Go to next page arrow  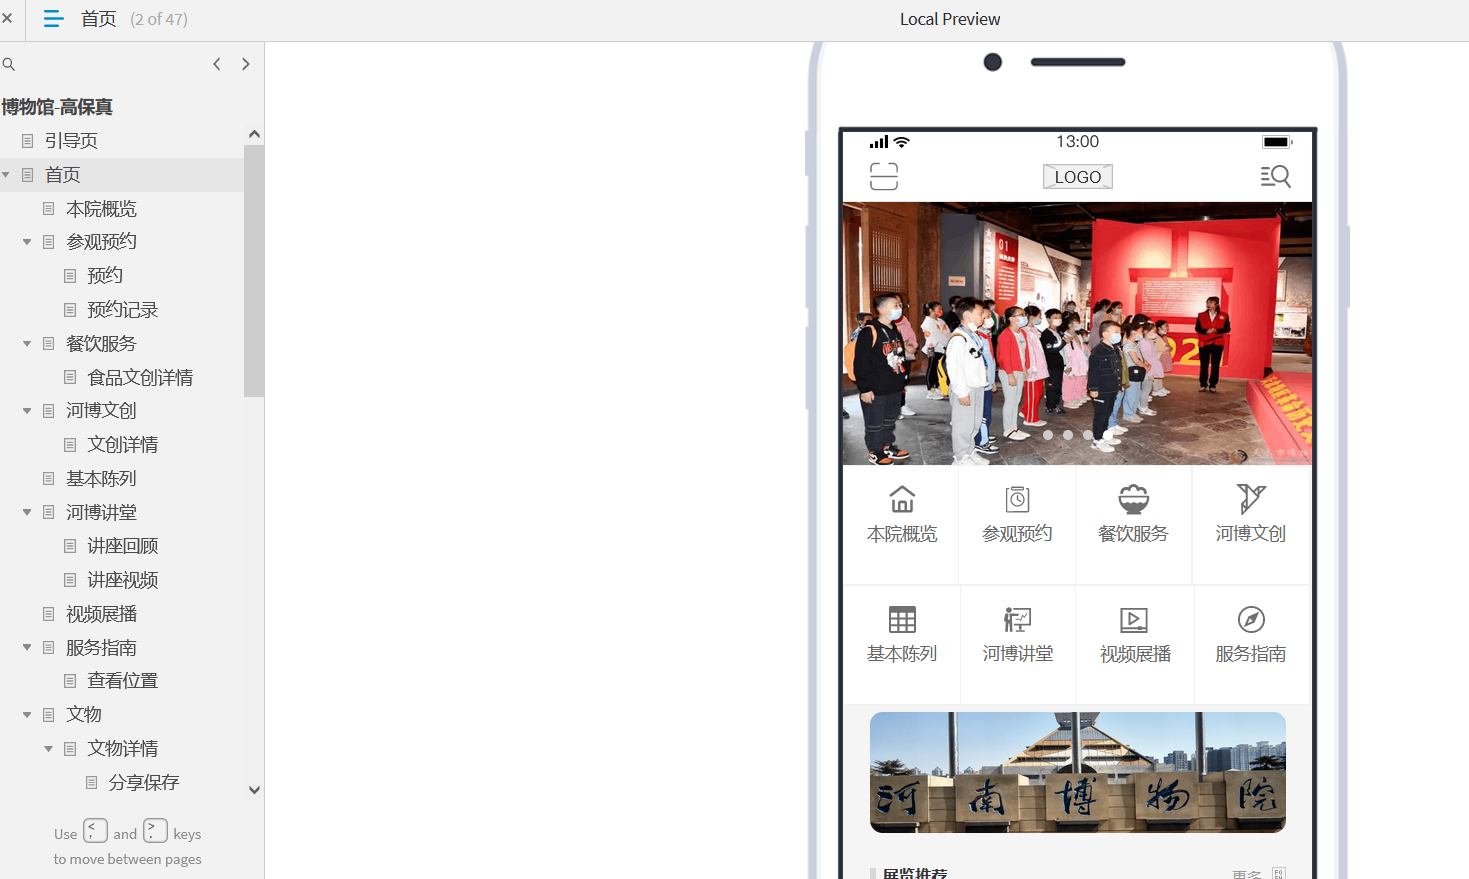point(246,64)
